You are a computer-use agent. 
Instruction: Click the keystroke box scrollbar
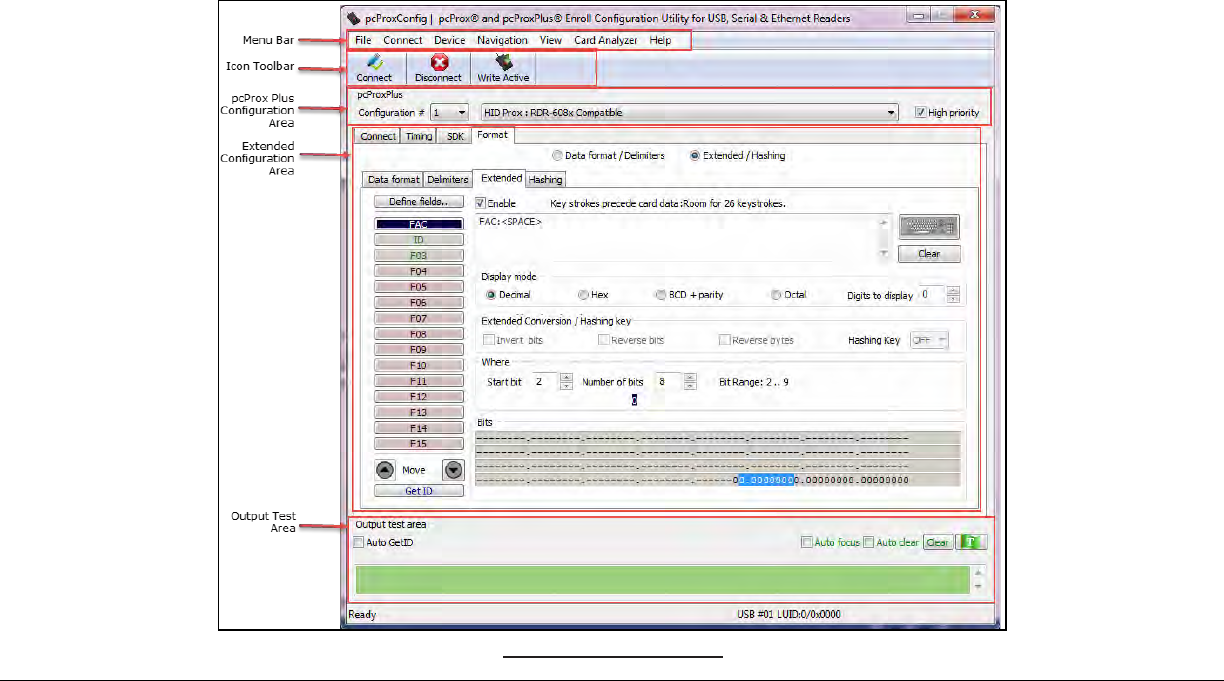[x=883, y=239]
